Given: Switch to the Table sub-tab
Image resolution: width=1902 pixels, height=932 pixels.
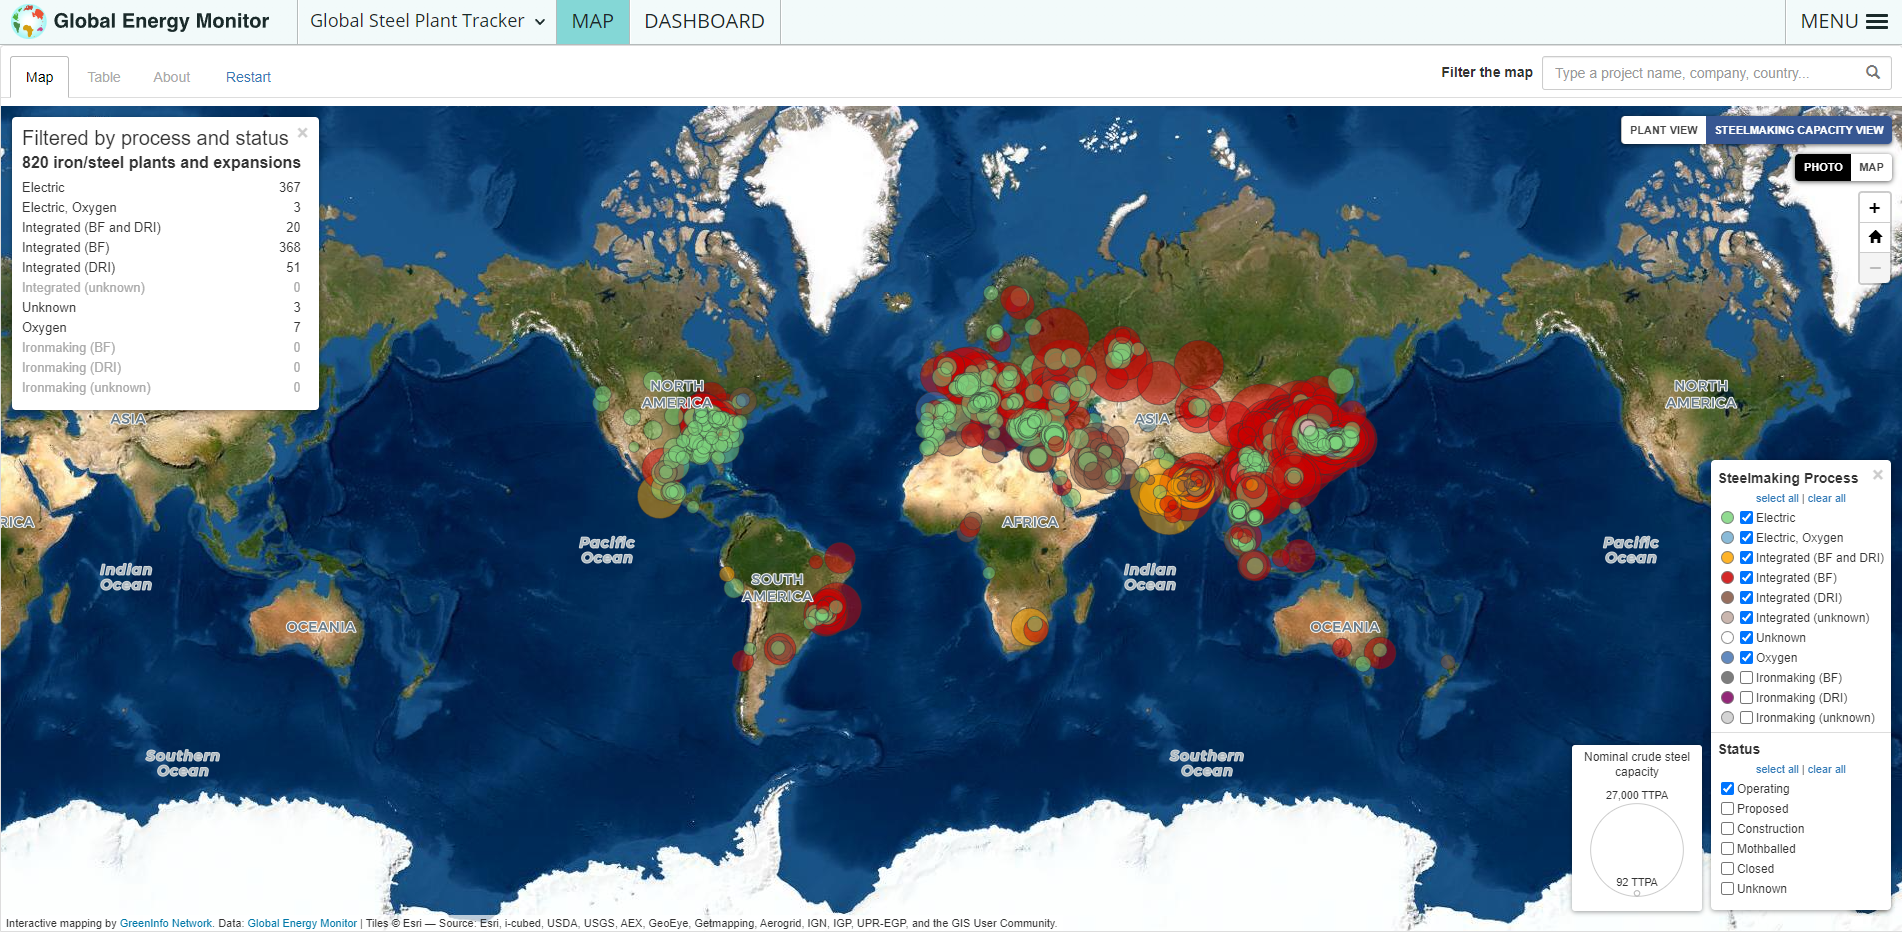Looking at the screenshot, I should click(x=104, y=77).
